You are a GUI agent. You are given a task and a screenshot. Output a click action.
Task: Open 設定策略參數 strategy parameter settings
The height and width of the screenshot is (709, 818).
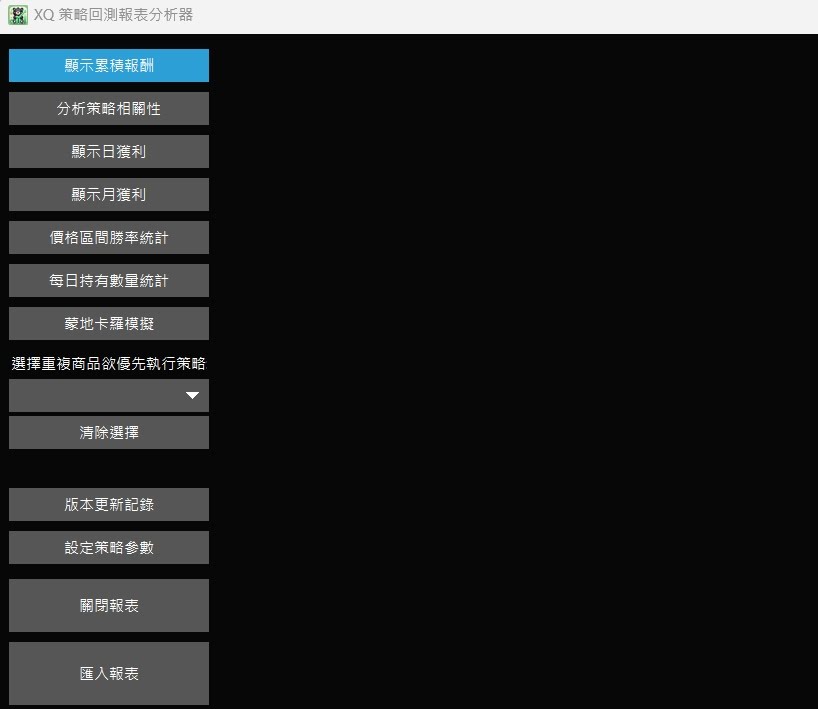click(x=109, y=547)
